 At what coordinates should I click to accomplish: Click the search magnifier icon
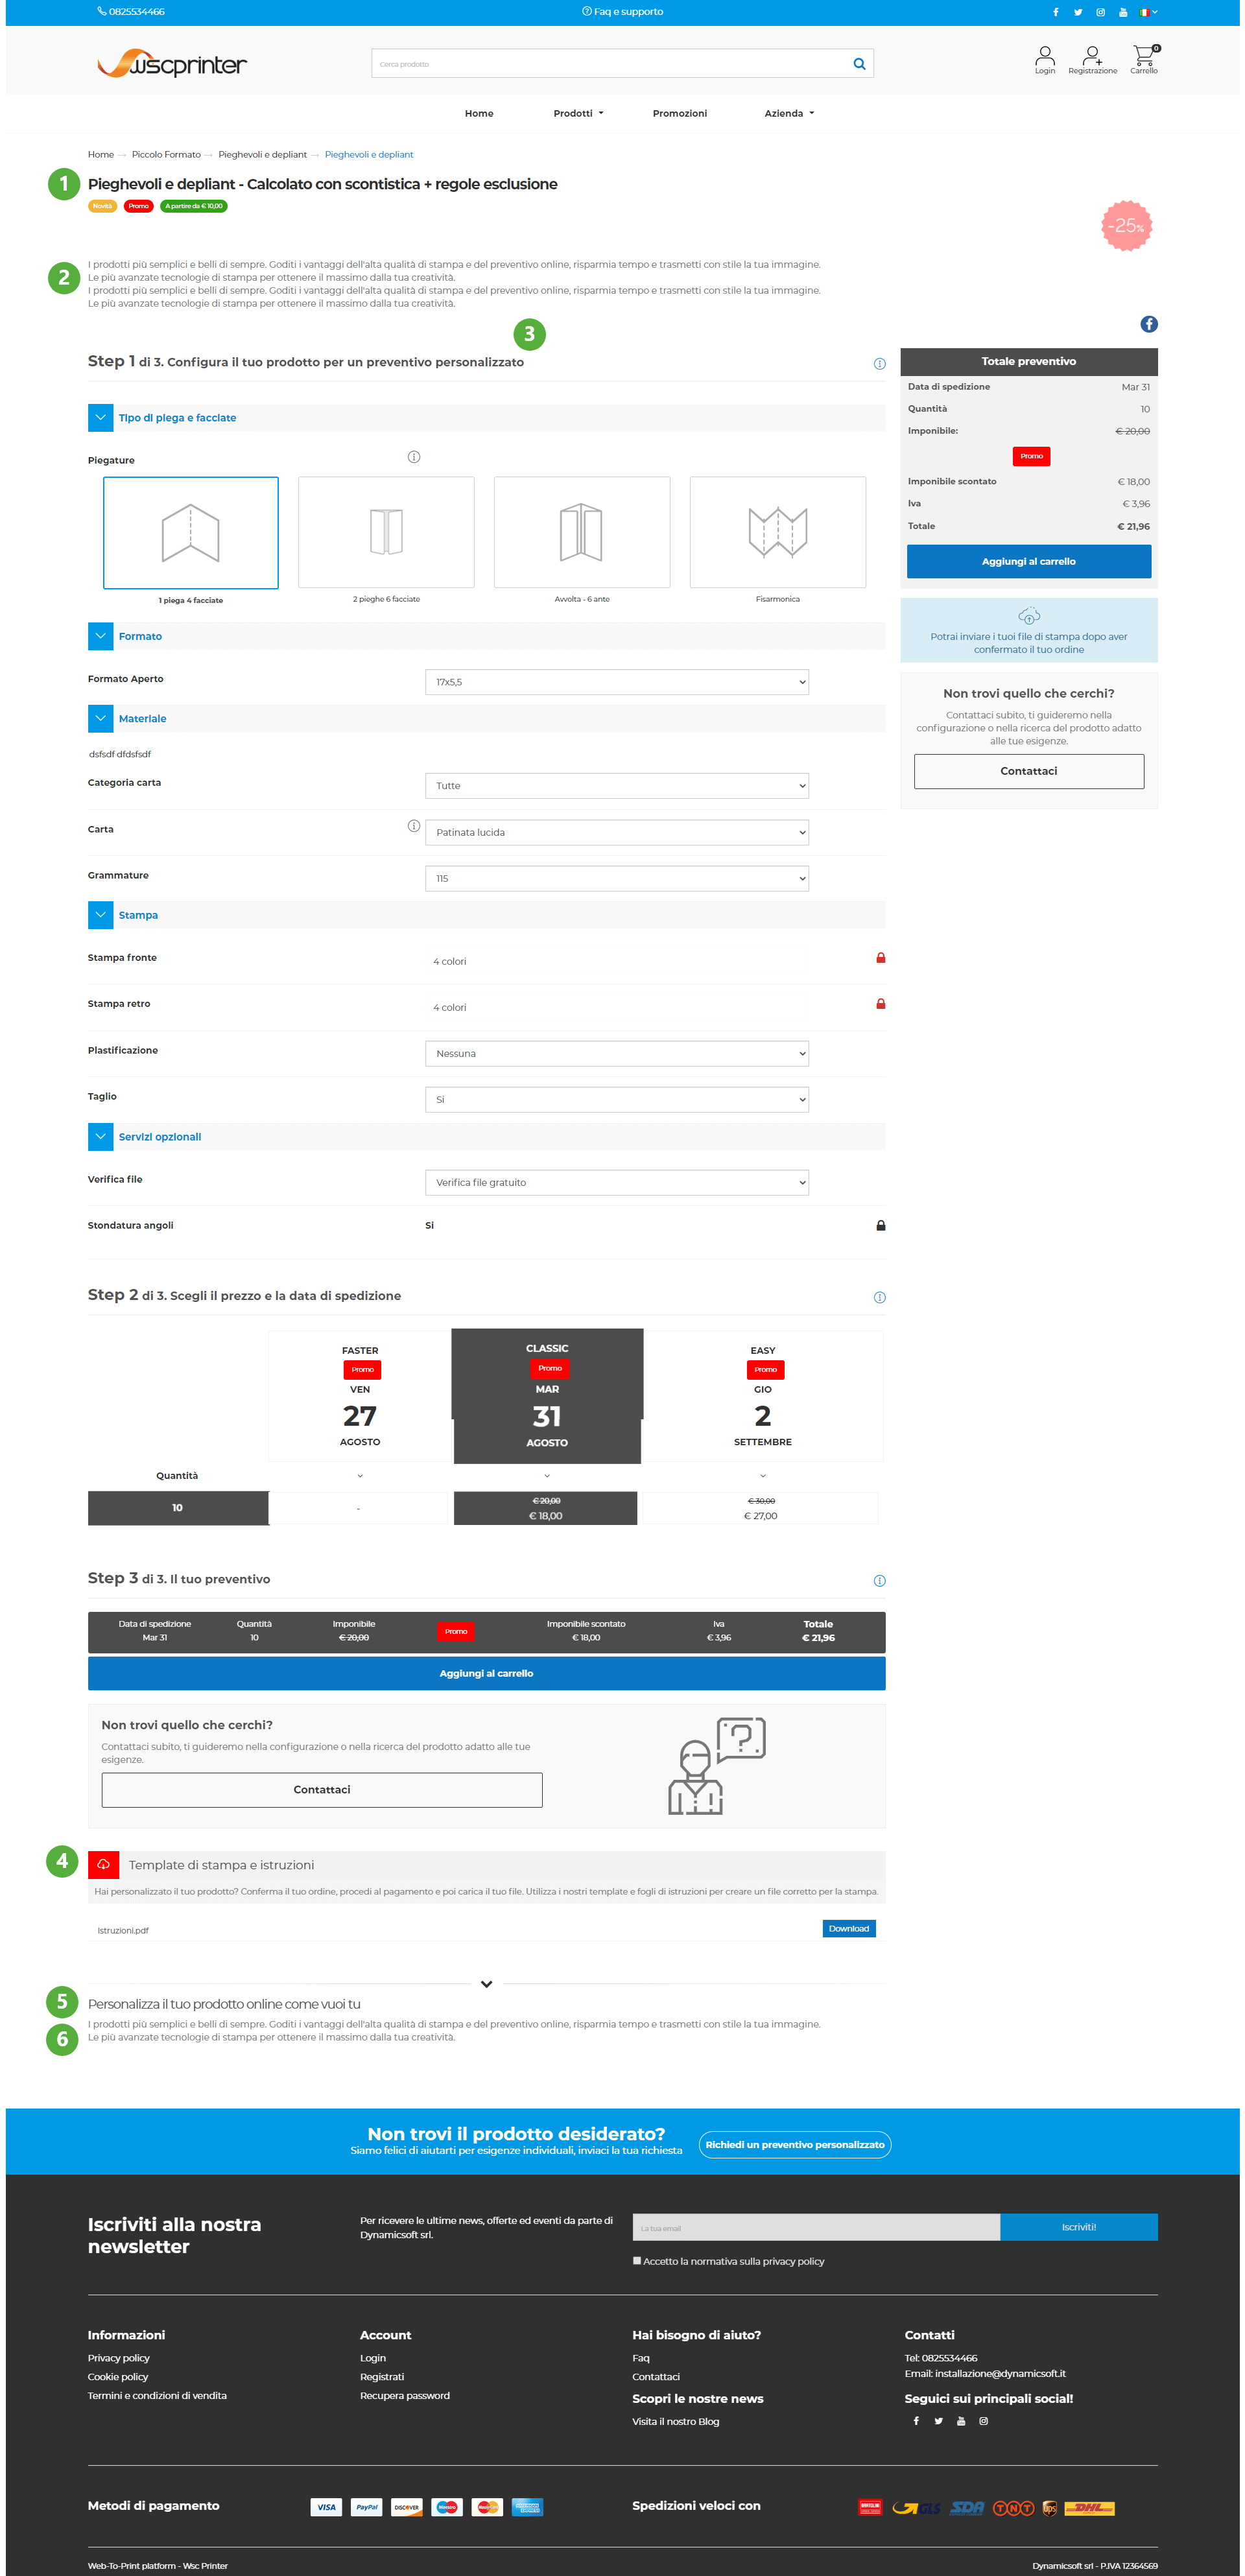[x=858, y=64]
